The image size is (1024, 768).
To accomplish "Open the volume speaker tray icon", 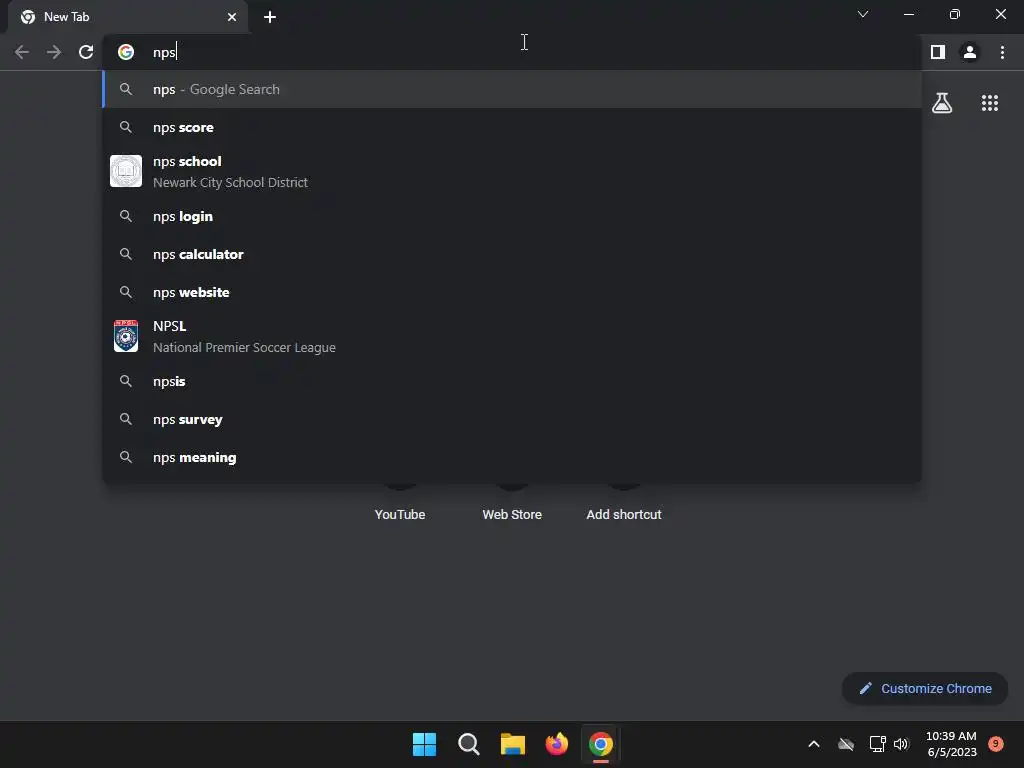I will click(901, 744).
